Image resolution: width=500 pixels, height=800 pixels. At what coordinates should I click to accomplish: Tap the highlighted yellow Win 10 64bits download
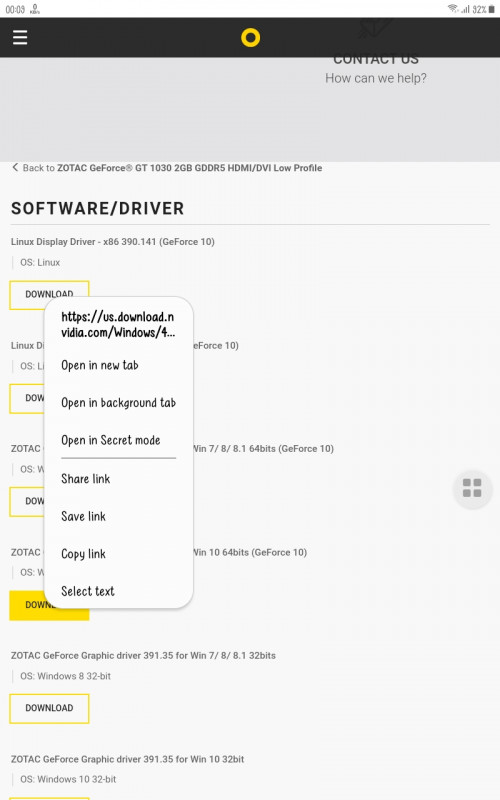click(49, 605)
